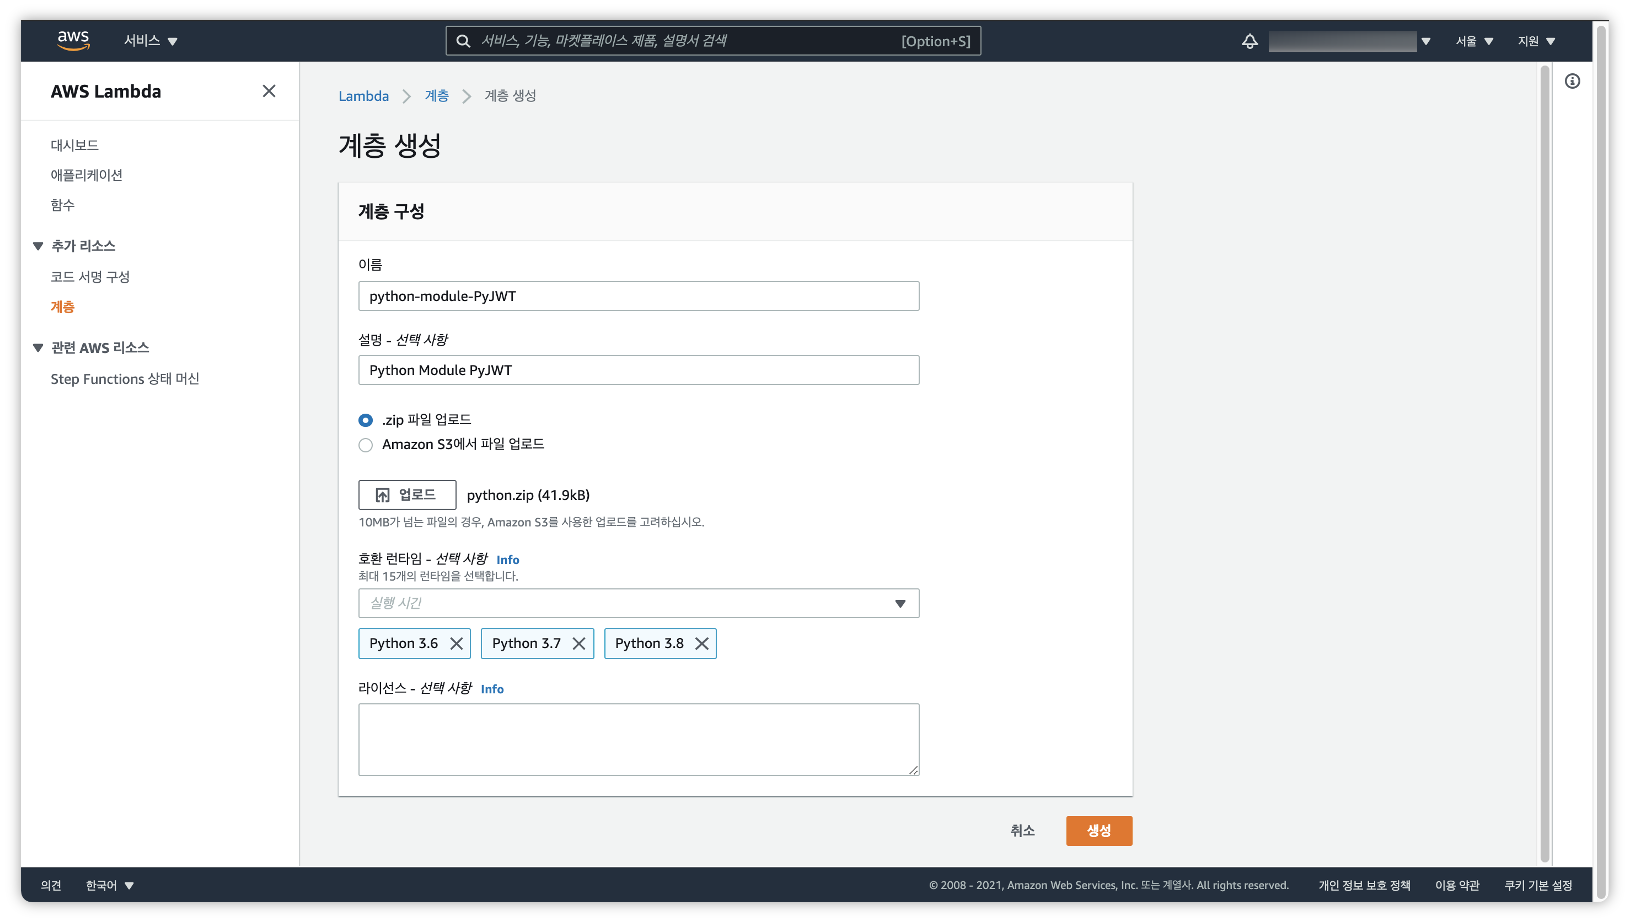This screenshot has height=922, width=1630.
Task: Click the python.zip (41.9kB) file name
Action: point(528,495)
